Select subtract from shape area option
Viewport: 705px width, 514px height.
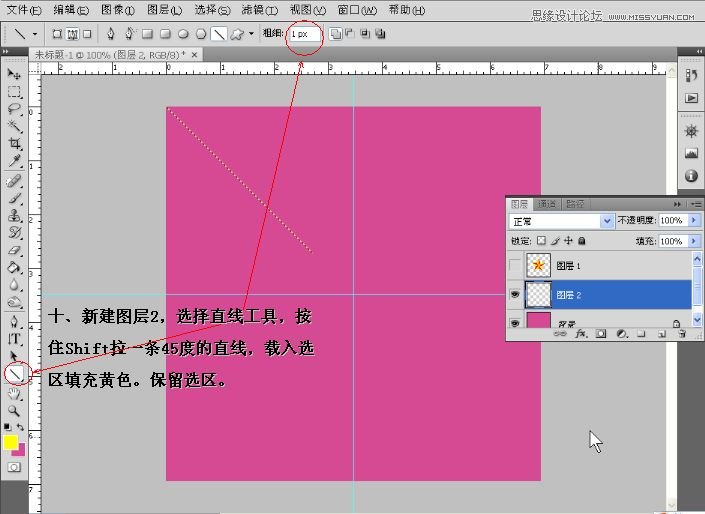350,34
